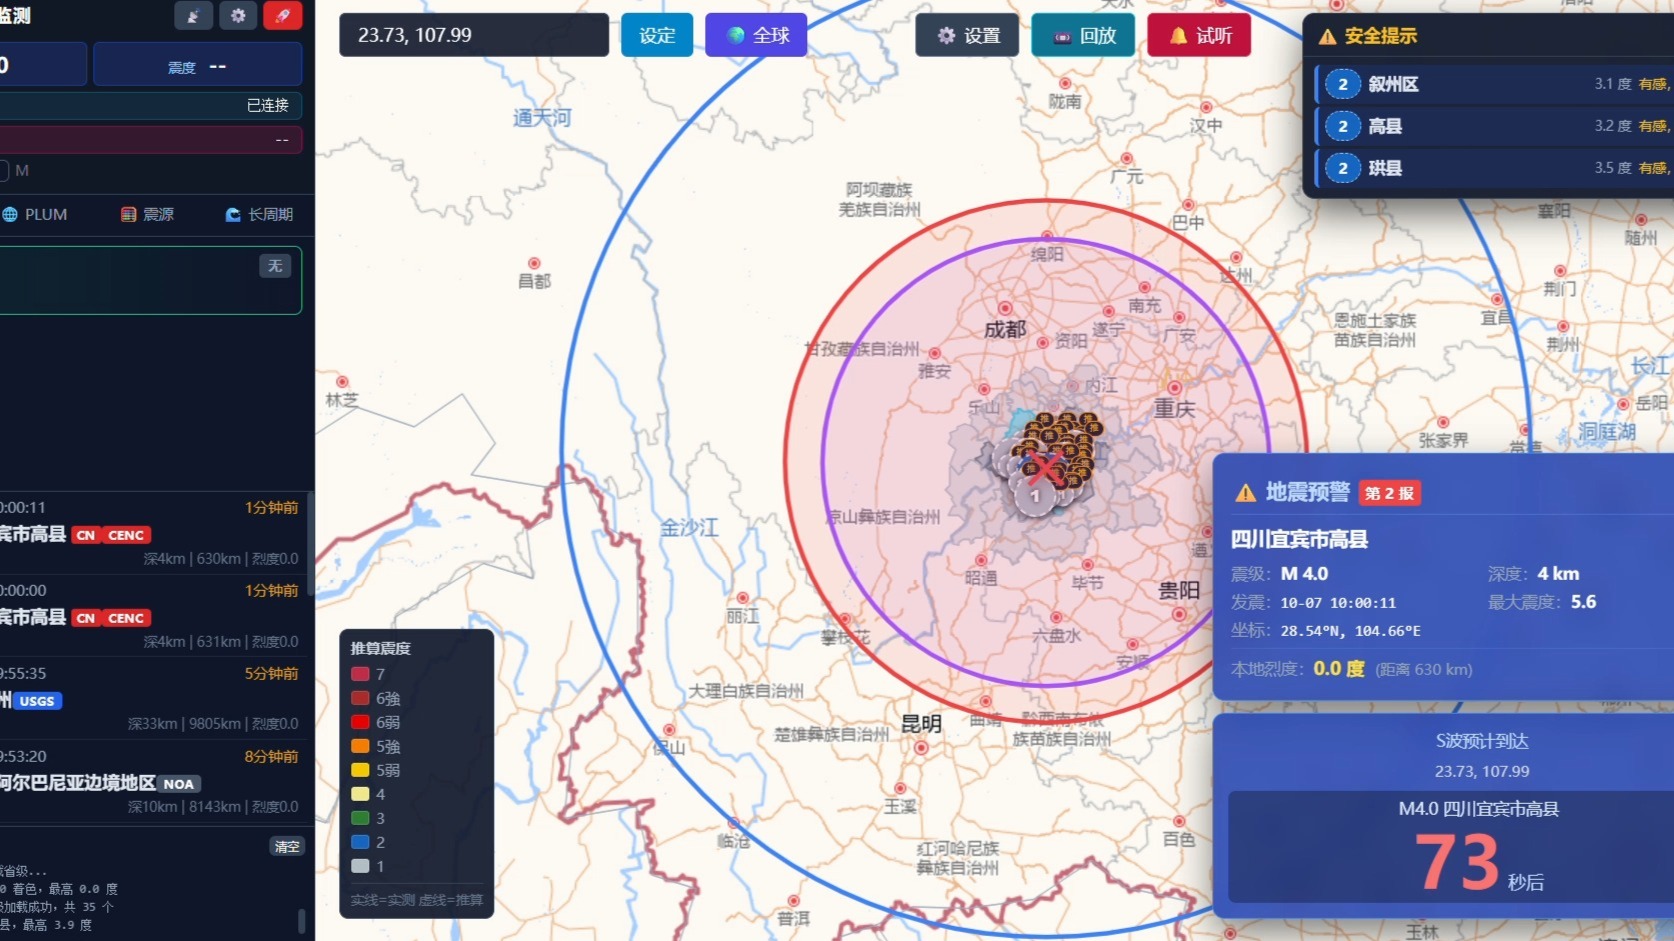This screenshot has height=941, width=1674.
Task: Click the 第 2 报 report badge
Action: (x=1390, y=493)
